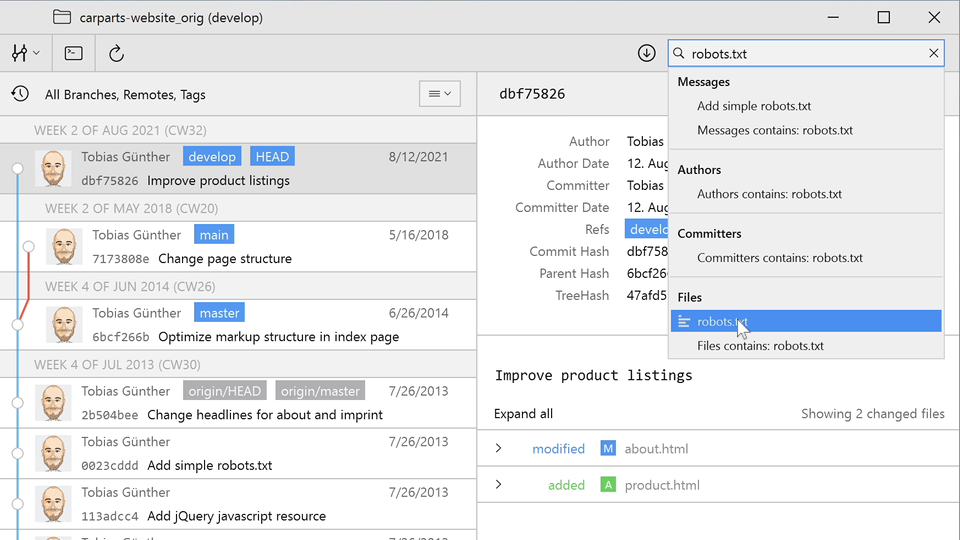Select 'Authors contains: robots.txt' suggestion
Image resolution: width=960 pixels, height=540 pixels.
click(x=769, y=194)
